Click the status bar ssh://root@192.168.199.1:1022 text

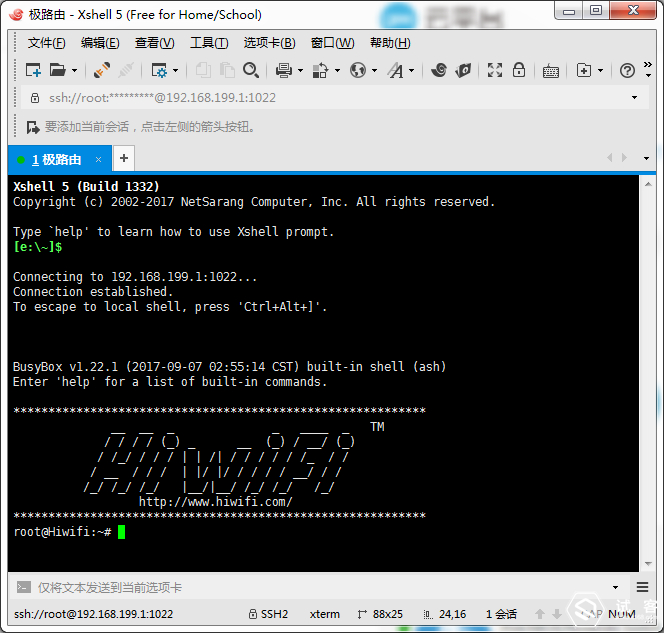click(x=94, y=614)
